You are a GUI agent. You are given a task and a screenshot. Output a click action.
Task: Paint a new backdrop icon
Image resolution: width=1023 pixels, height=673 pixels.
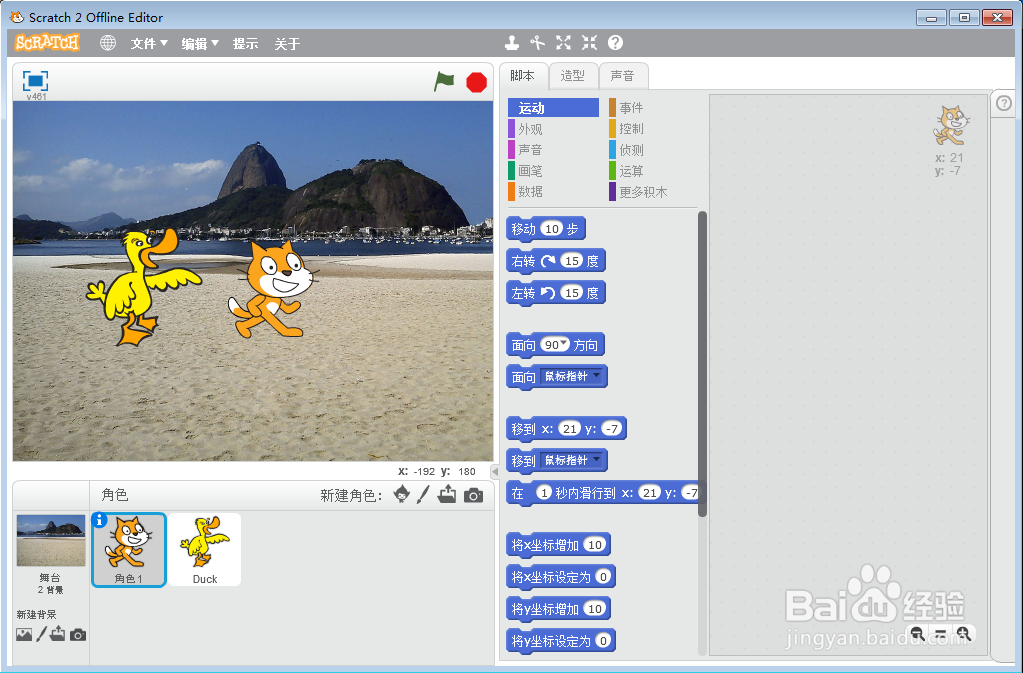pyautogui.click(x=41, y=634)
